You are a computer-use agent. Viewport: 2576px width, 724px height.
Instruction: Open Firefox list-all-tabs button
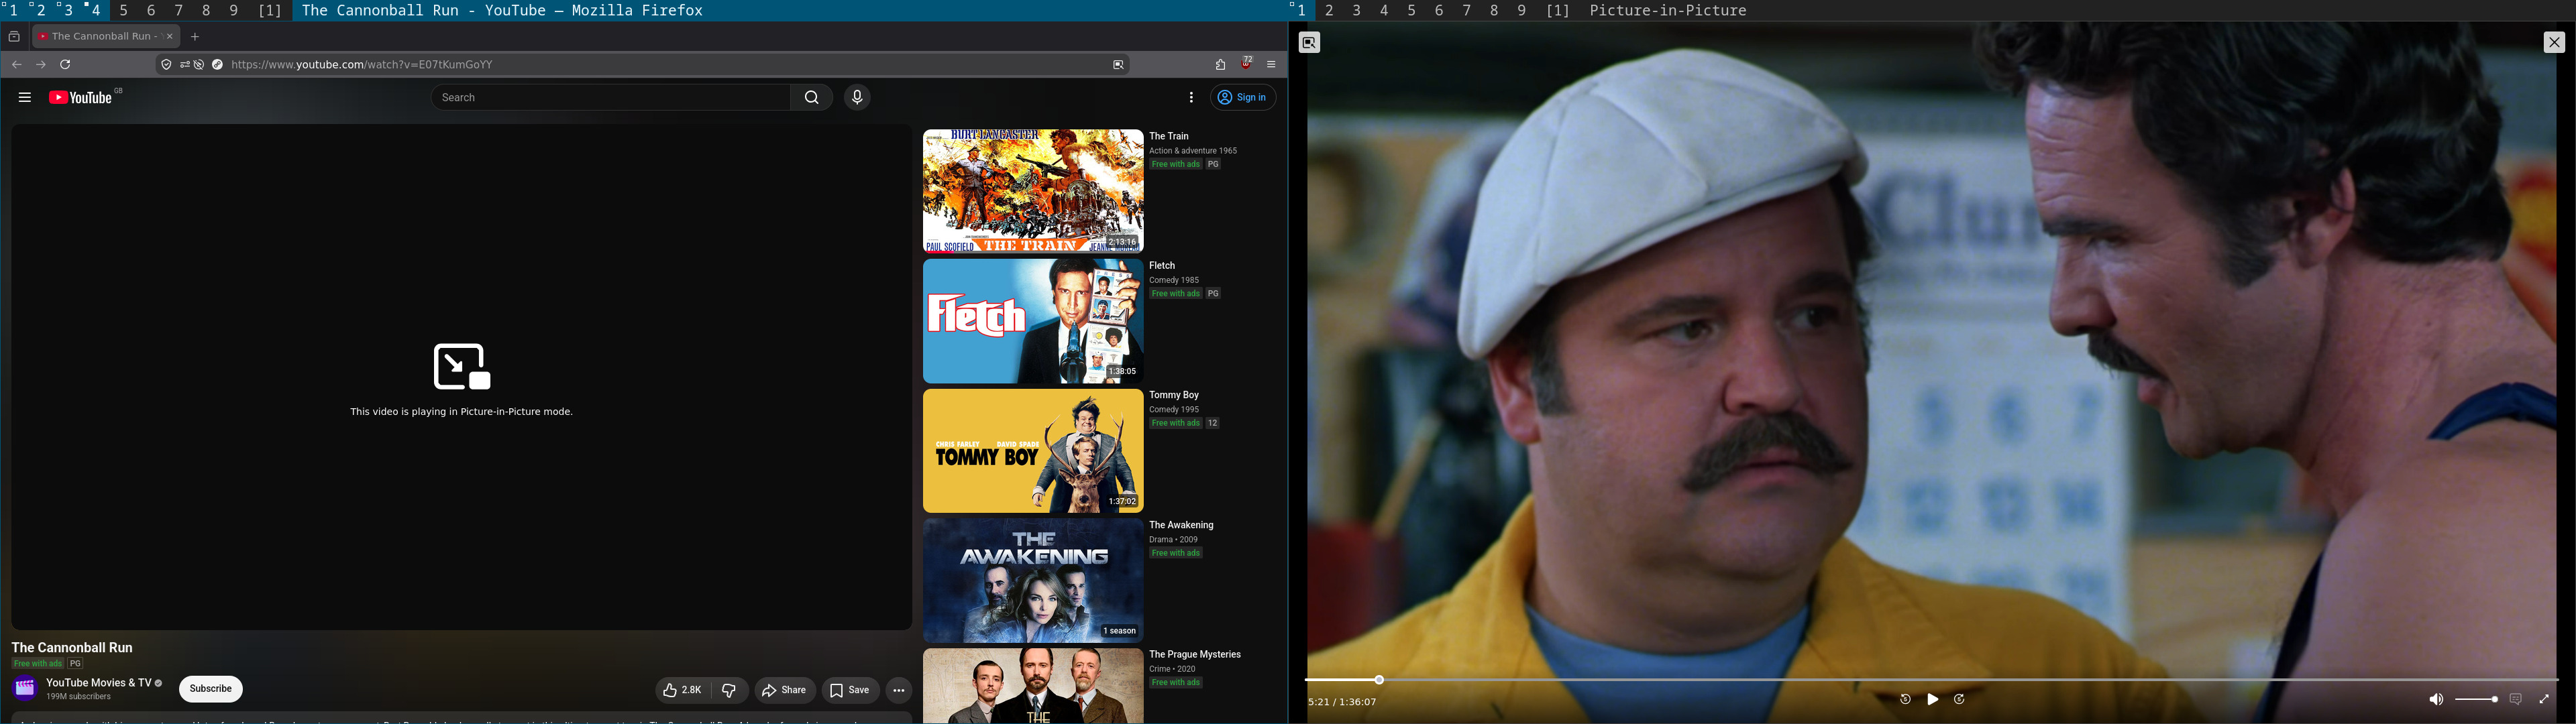(14, 37)
